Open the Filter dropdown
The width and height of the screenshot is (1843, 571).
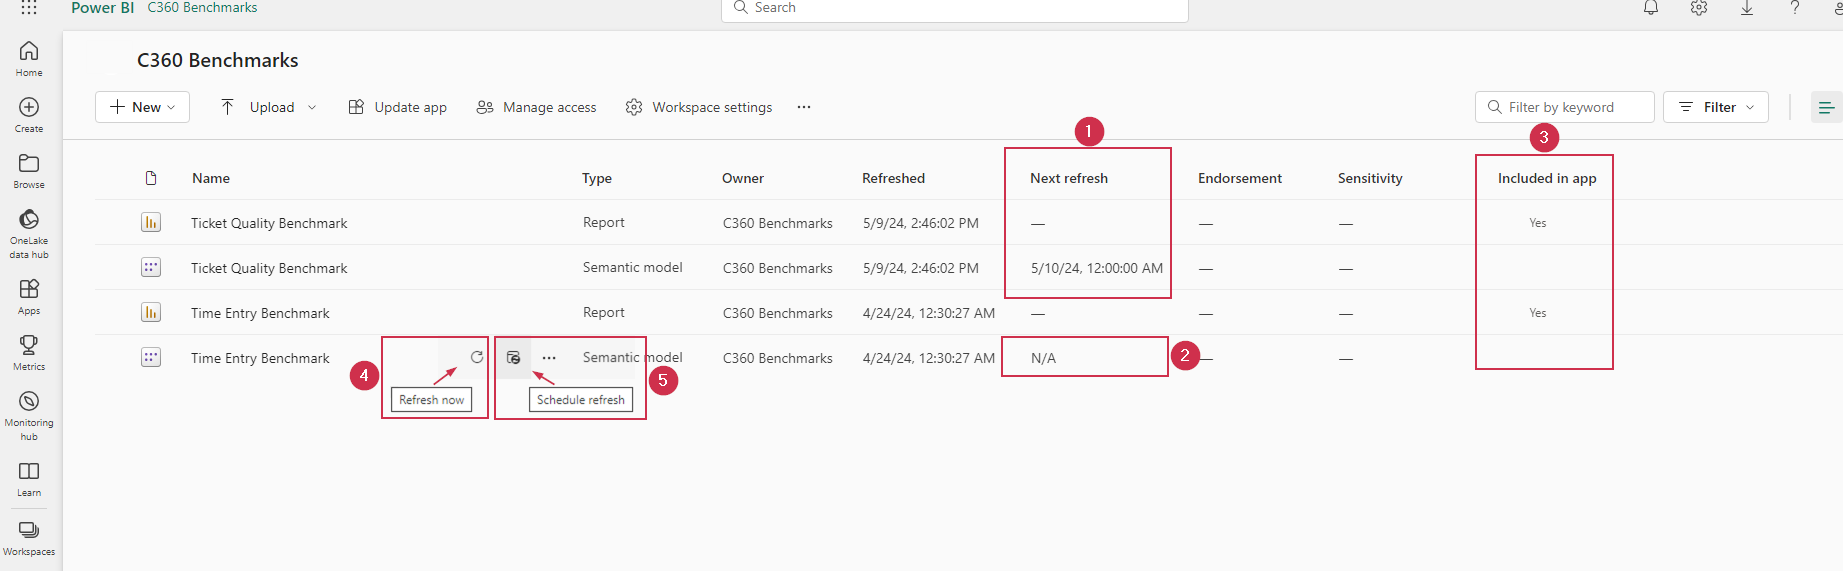[x=1716, y=107]
